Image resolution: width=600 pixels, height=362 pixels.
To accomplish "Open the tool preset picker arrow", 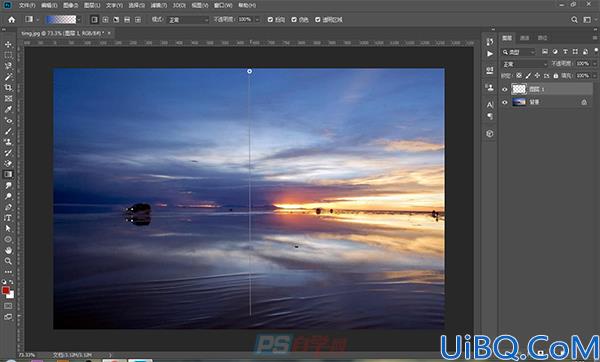I will (38, 20).
